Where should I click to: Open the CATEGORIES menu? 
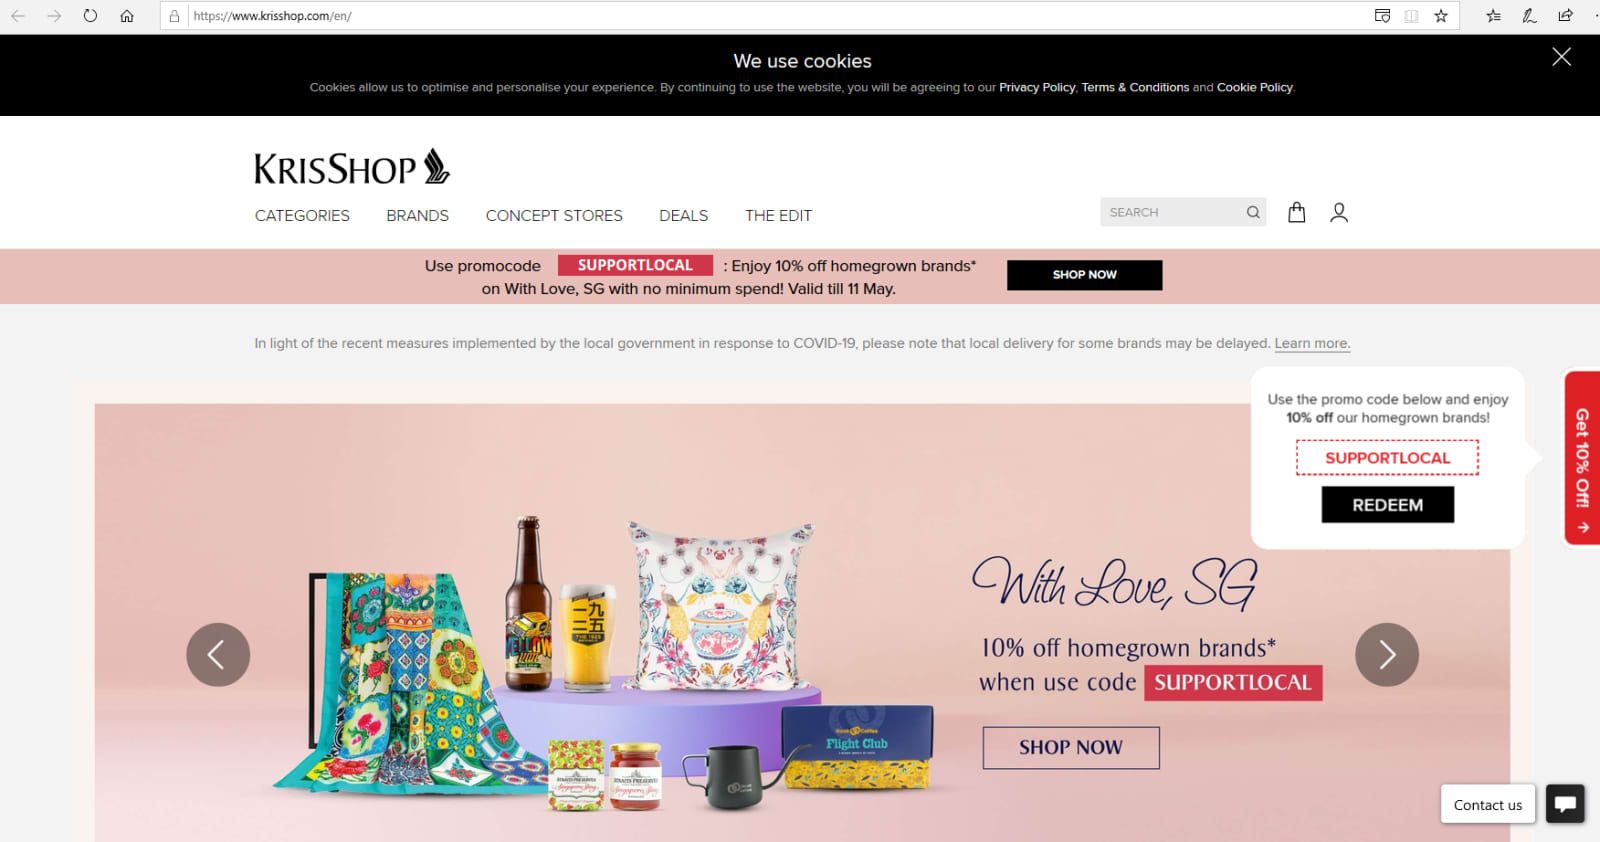click(x=302, y=216)
